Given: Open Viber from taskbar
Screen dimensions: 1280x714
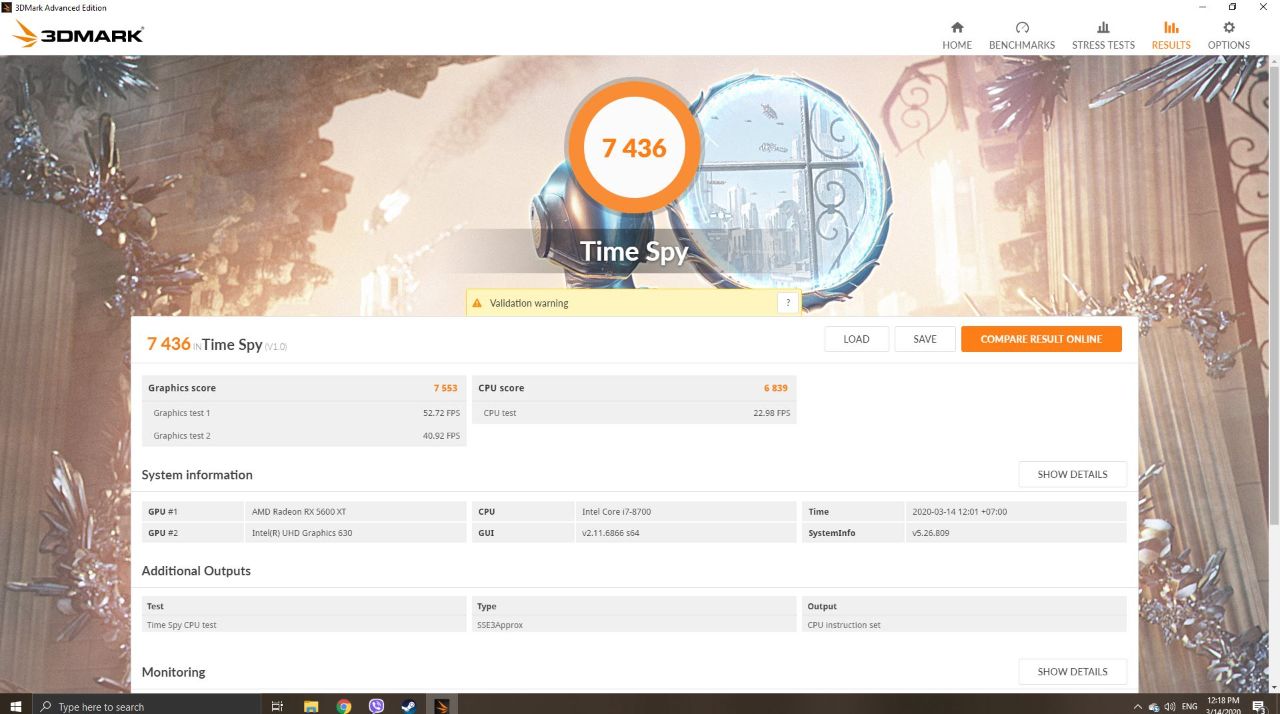Looking at the screenshot, I should click(x=376, y=706).
